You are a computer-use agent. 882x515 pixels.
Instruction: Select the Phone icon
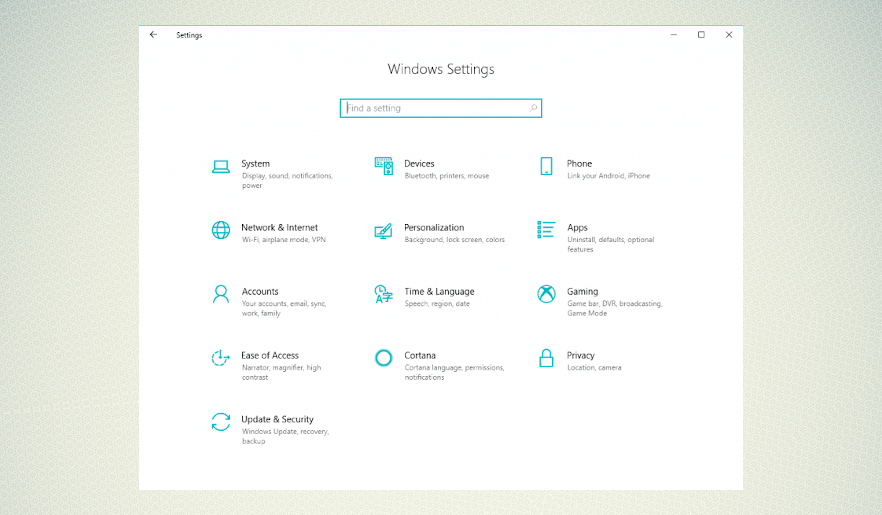point(546,166)
